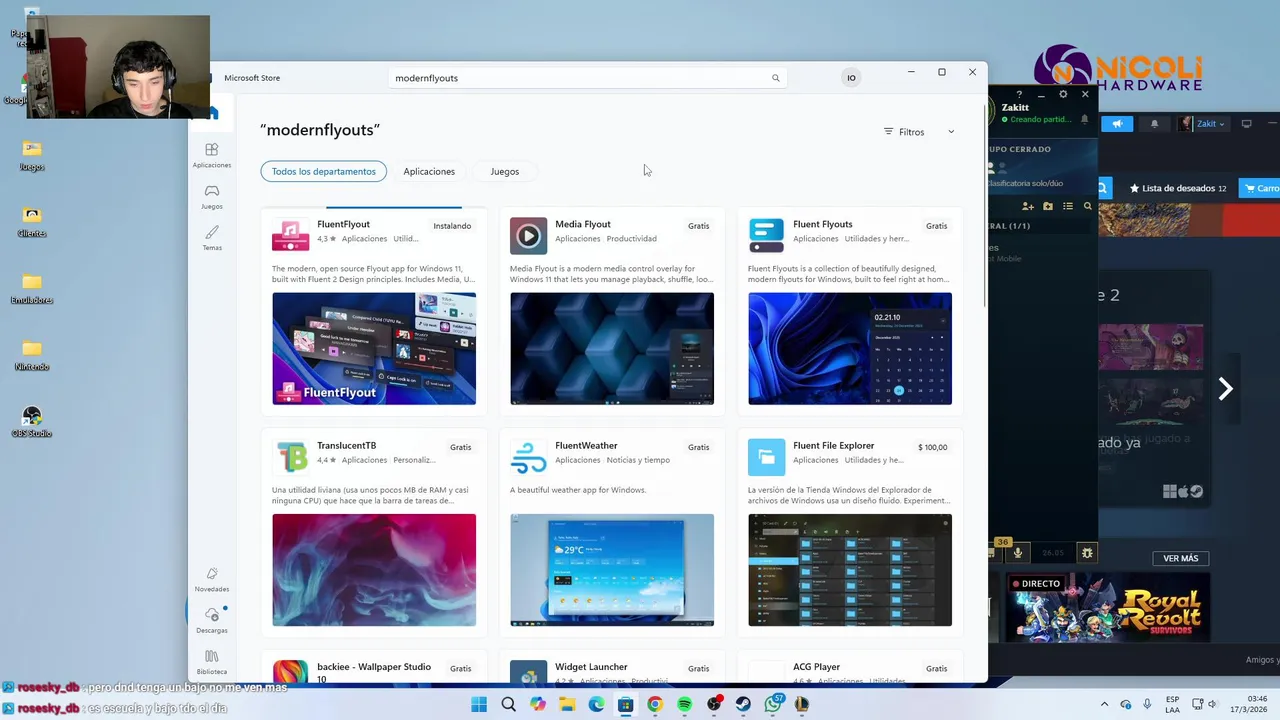Open Steam from the taskbar
1280x720 pixels.
[743, 704]
